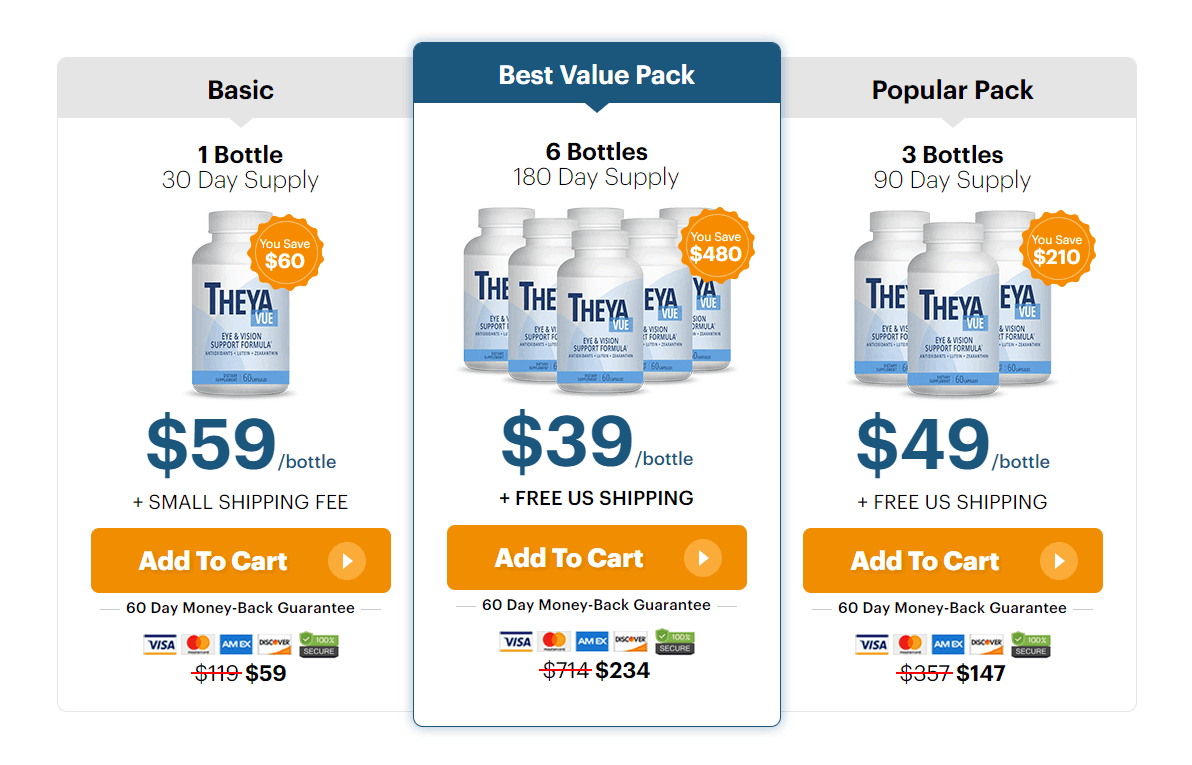Viewport: 1192px width, 765px height.
Task: Click the arrow inside Basic Add To Cart button
Action: click(349, 561)
